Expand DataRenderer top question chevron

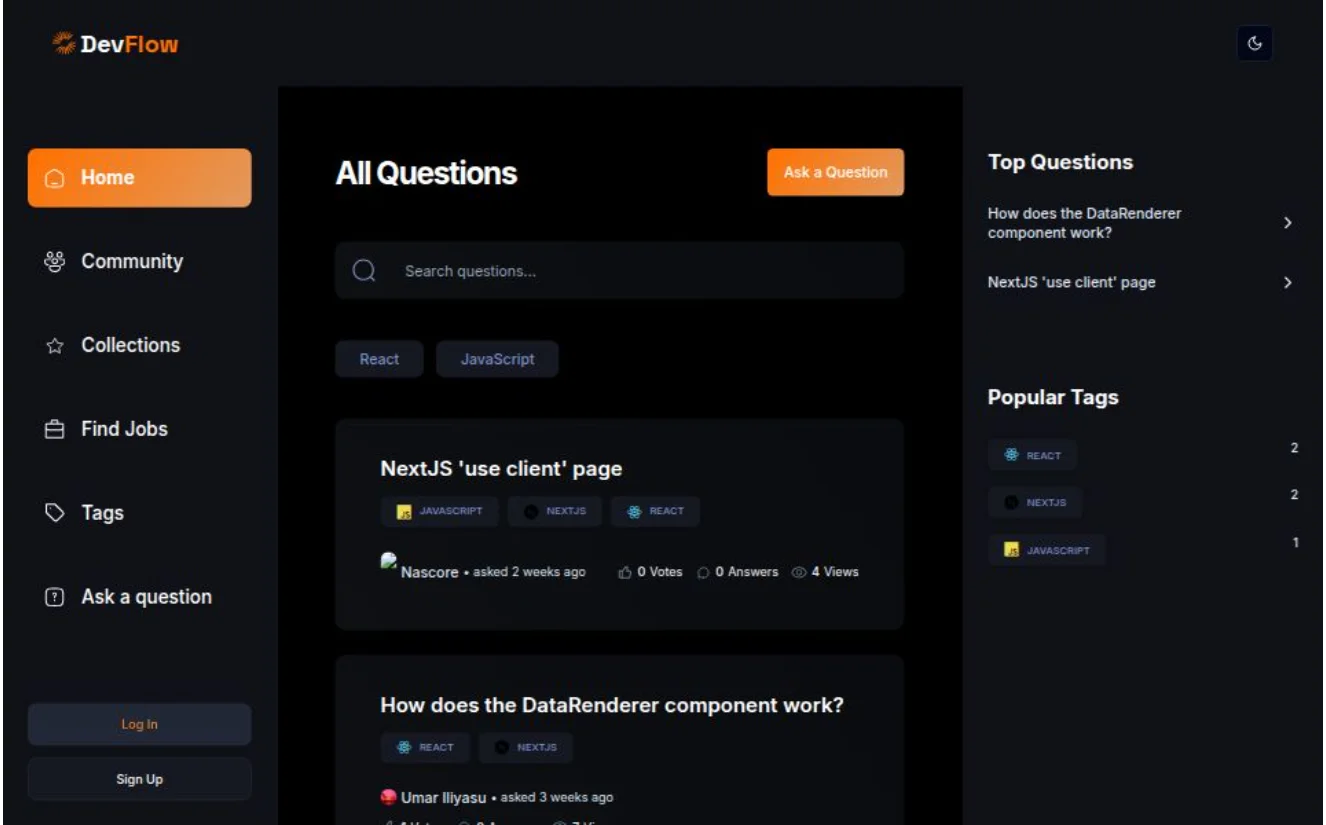click(1287, 223)
